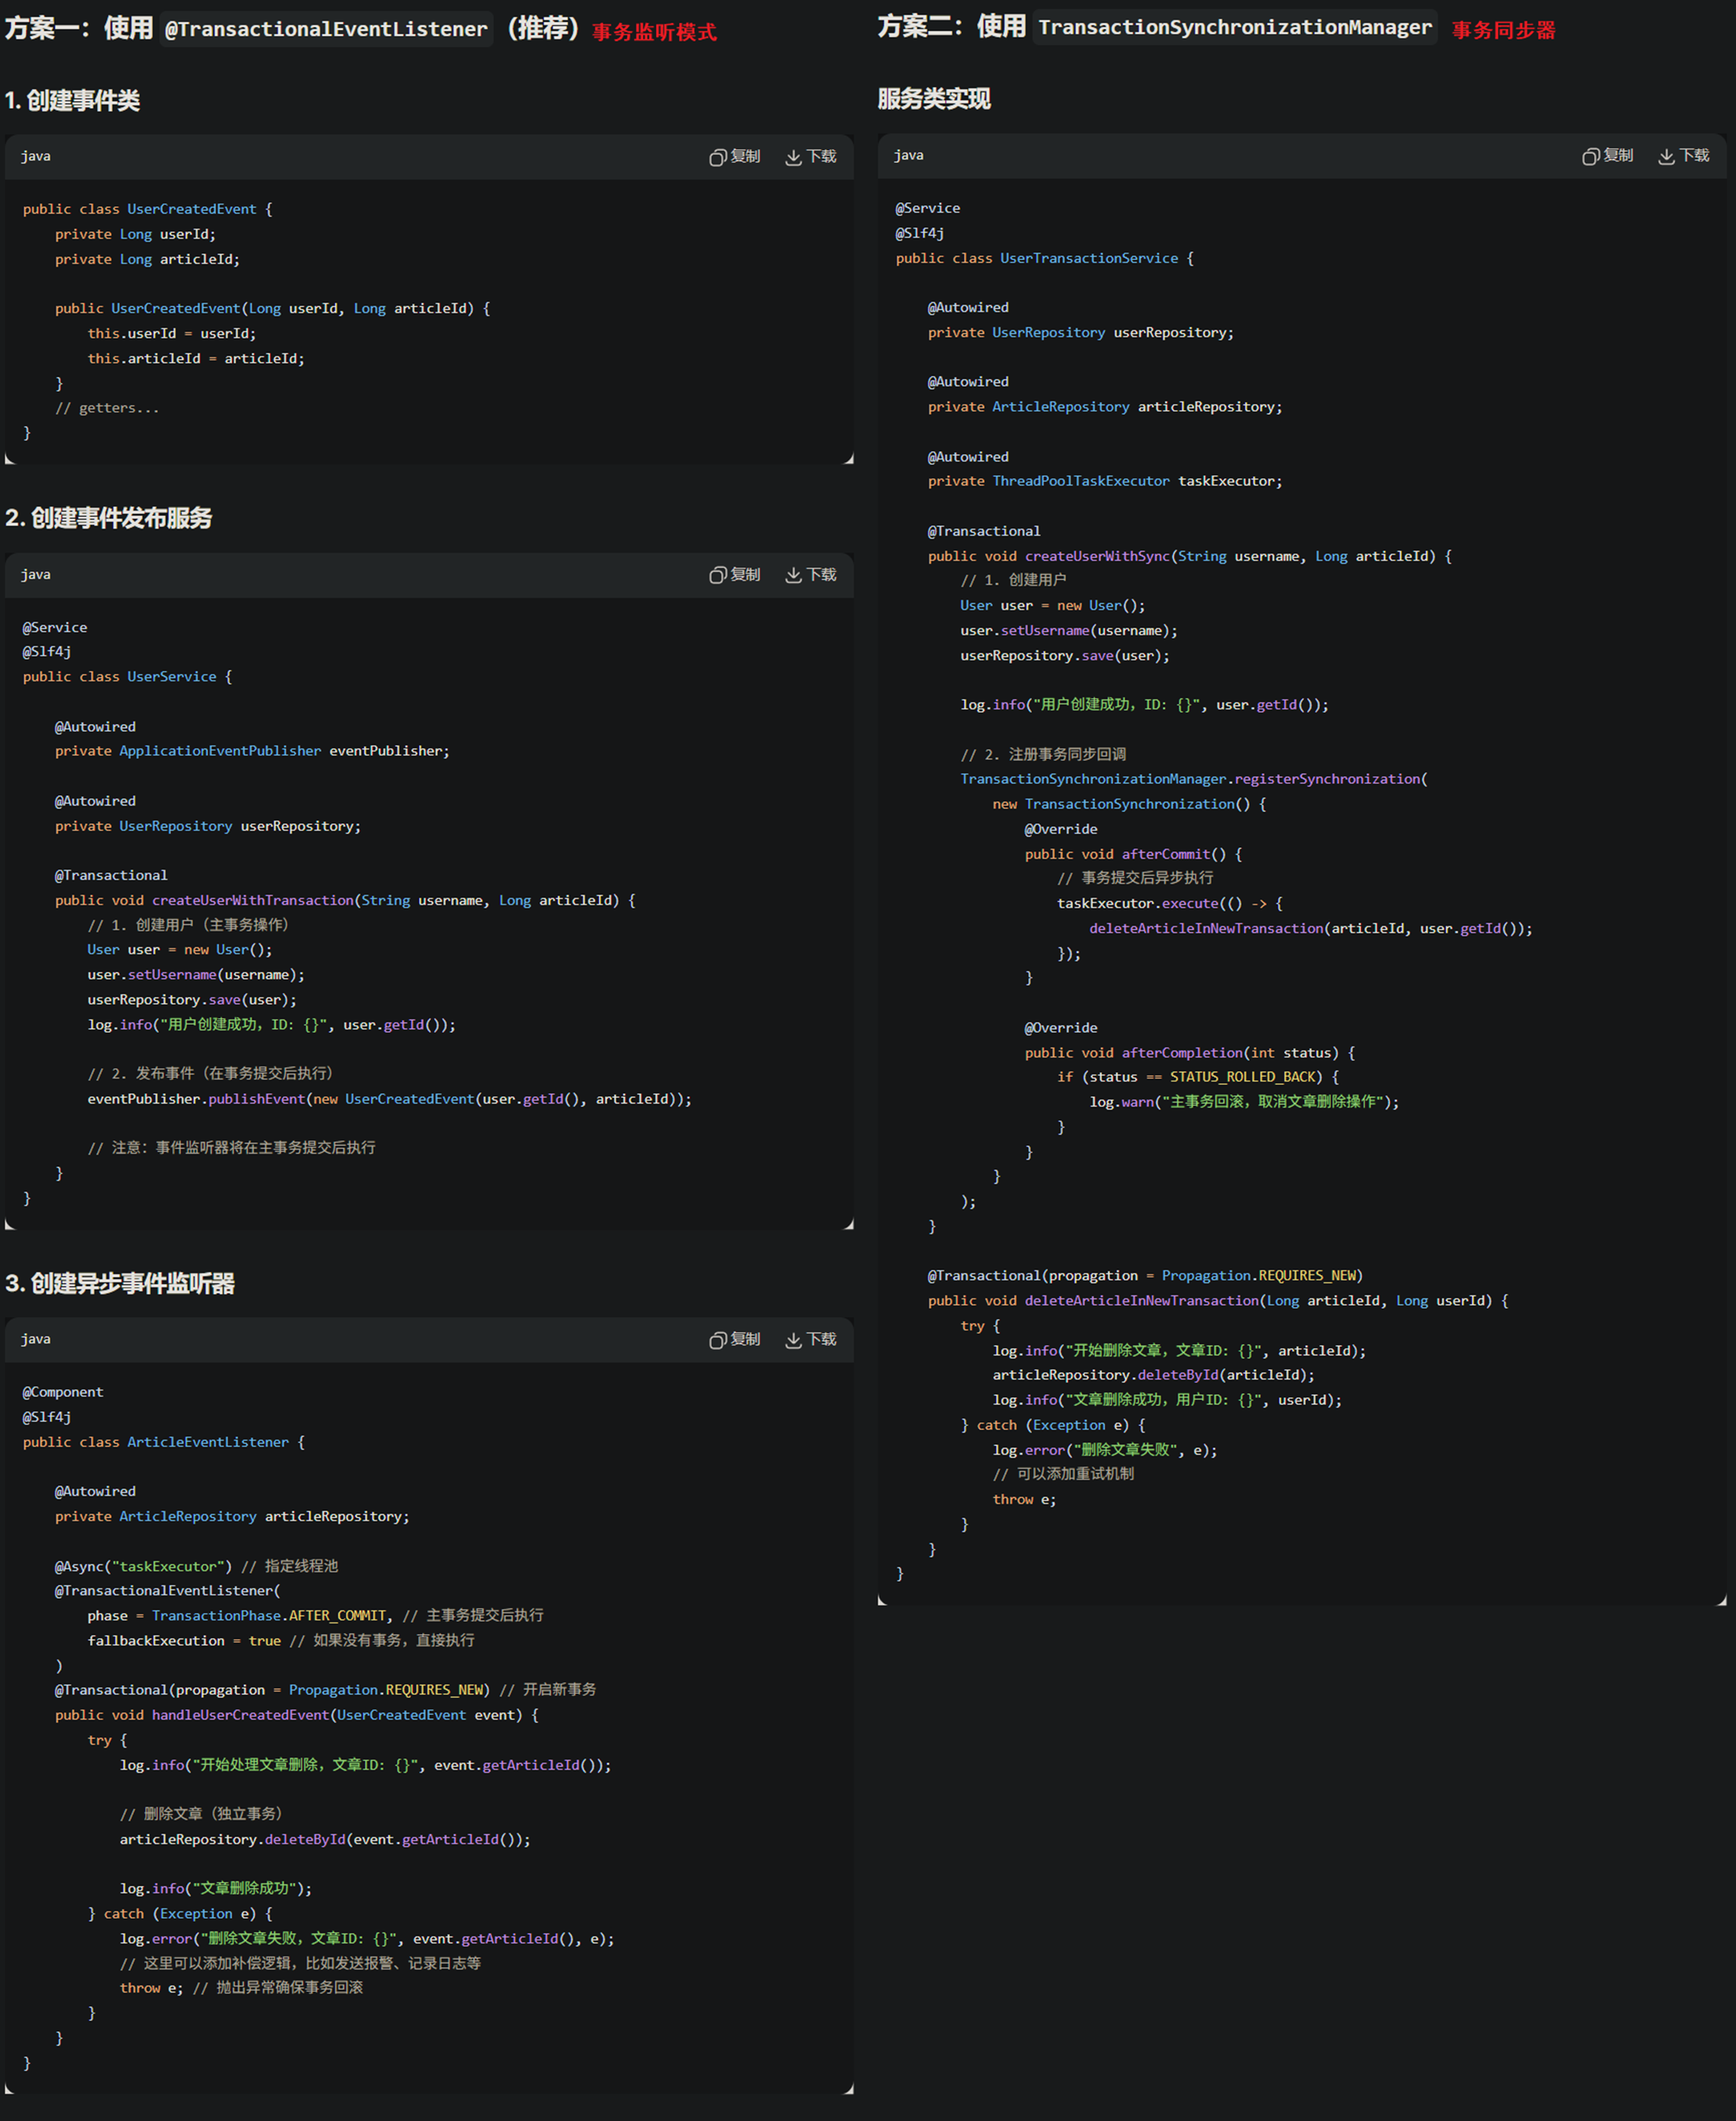The width and height of the screenshot is (1736, 2121).
Task: Click the '1. 创建事件类' section heading
Action: (72, 101)
